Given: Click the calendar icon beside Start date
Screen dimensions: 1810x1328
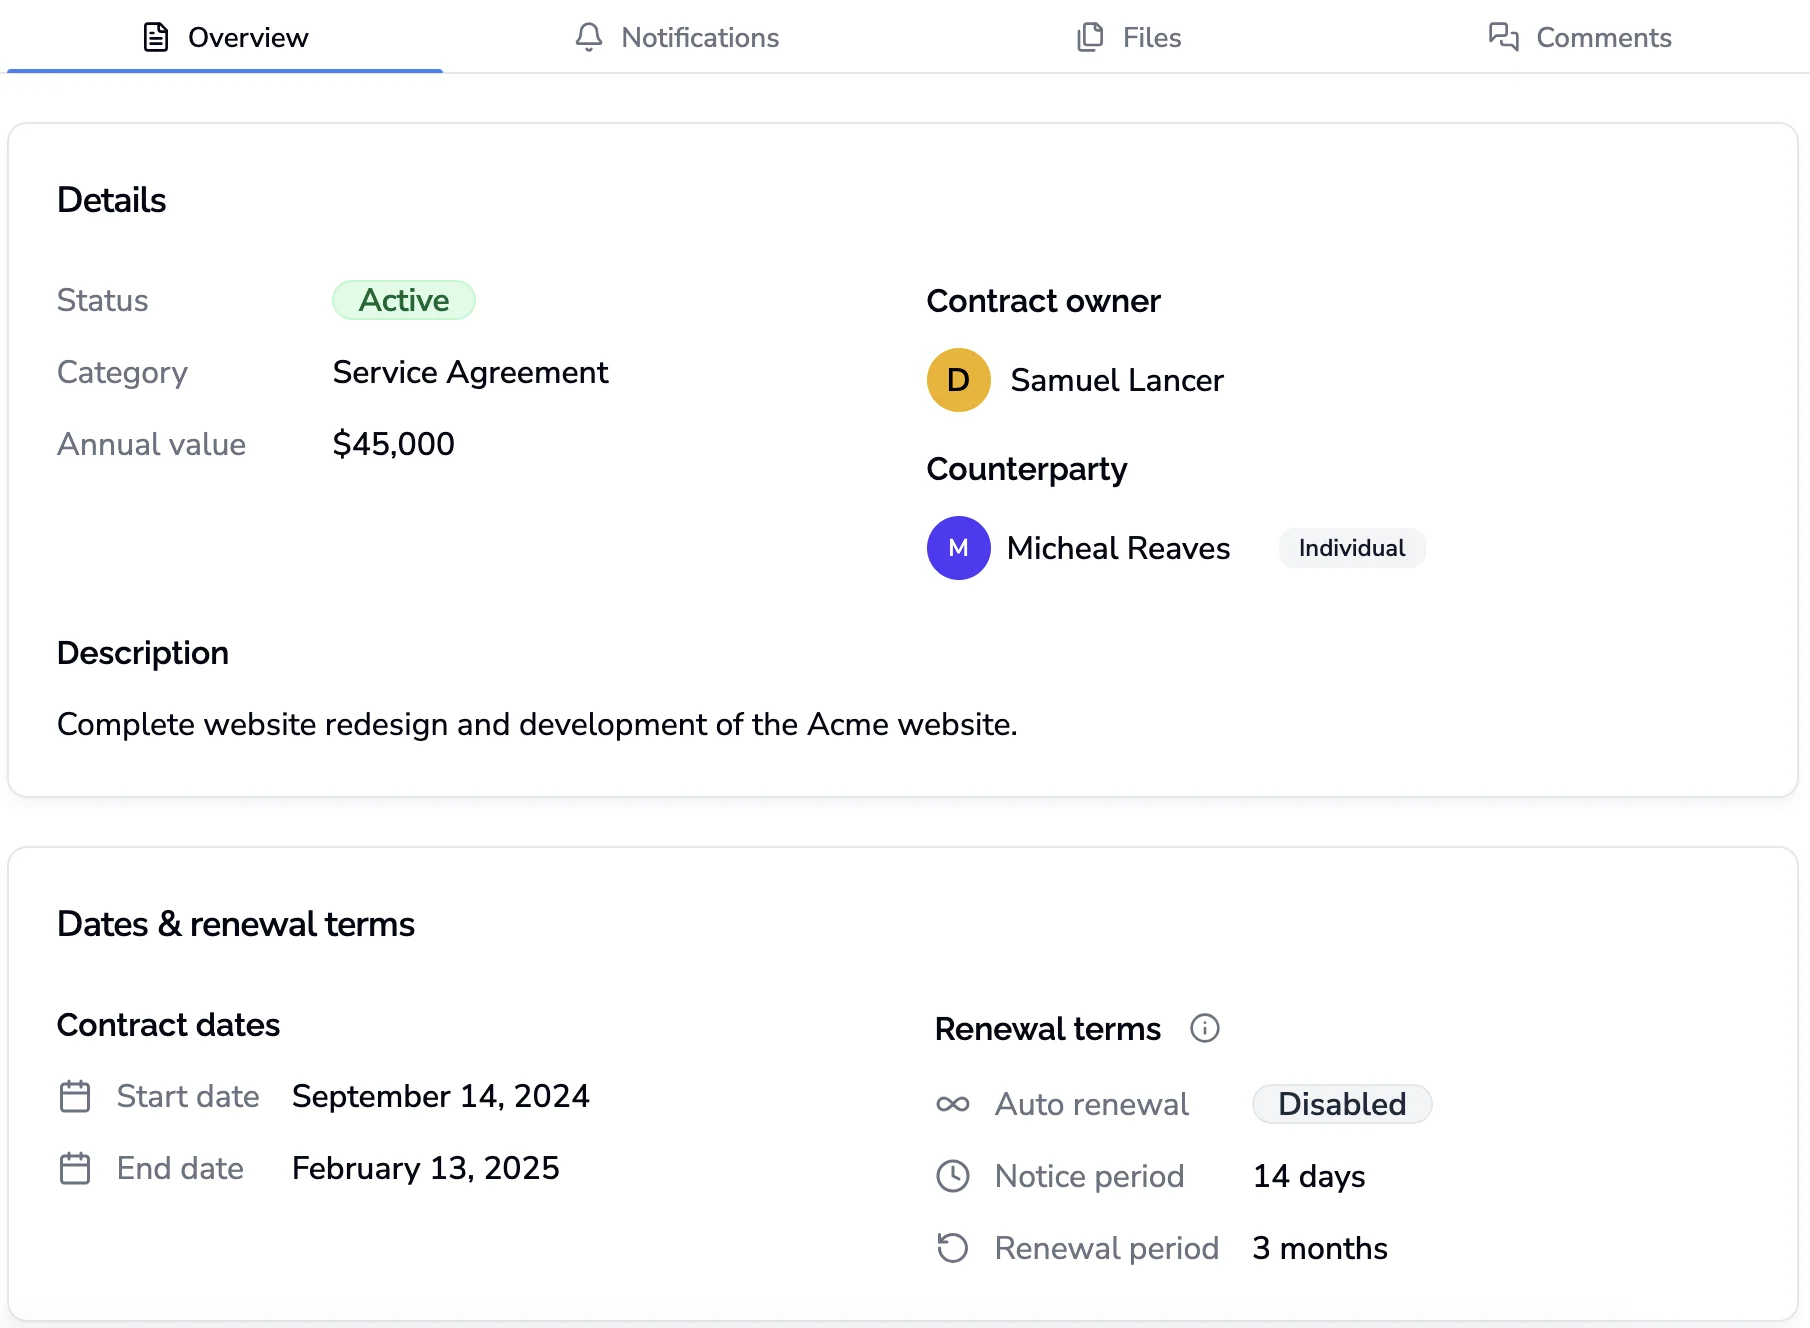Looking at the screenshot, I should 74,1096.
